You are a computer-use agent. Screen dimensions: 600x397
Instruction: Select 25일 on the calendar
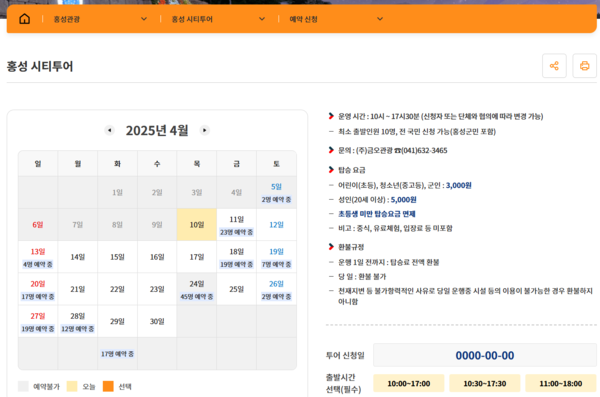[x=236, y=289]
